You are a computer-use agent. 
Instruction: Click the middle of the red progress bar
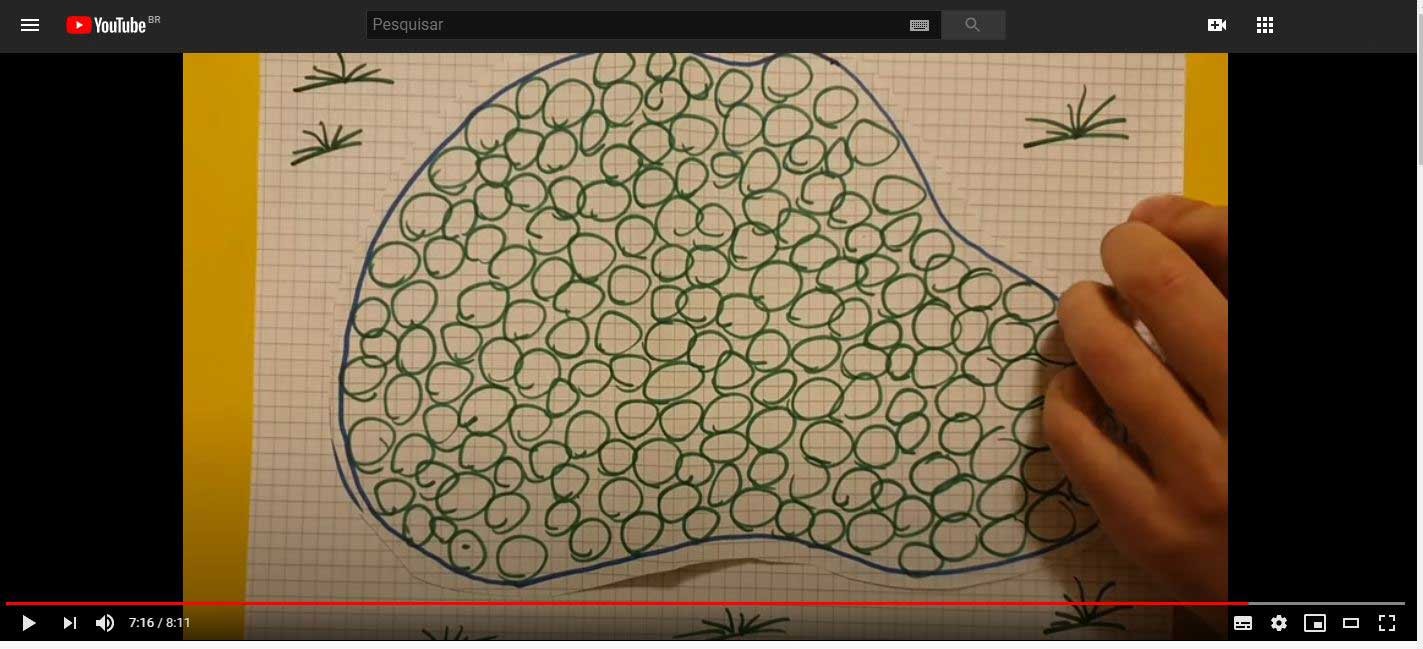(x=626, y=603)
